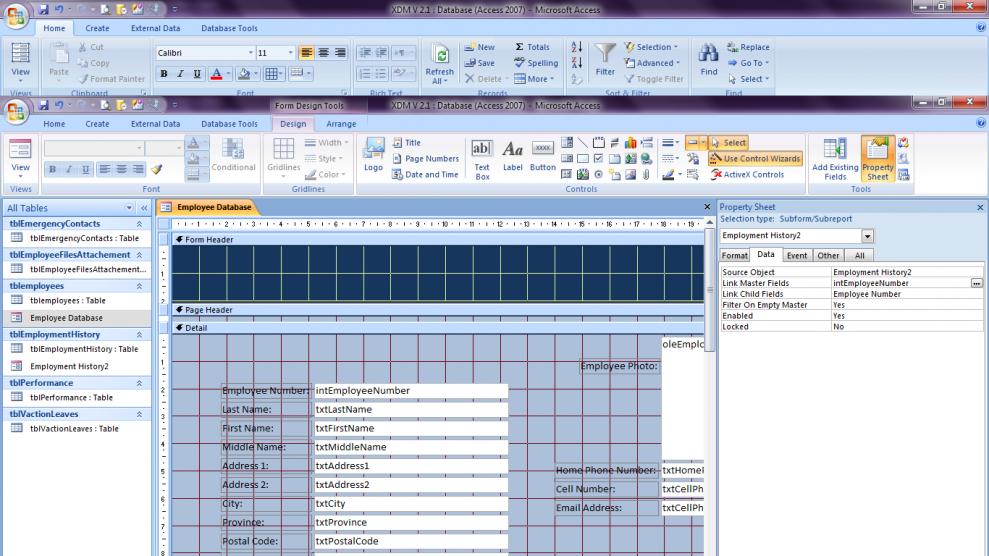Open font color picker in the back window ribbon
The width and height of the screenshot is (989, 556).
point(228,74)
